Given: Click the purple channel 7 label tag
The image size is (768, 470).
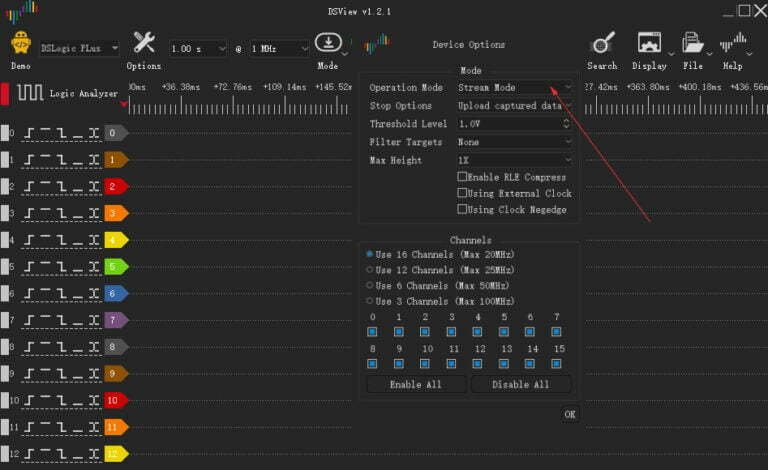Looking at the screenshot, I should [x=116, y=320].
